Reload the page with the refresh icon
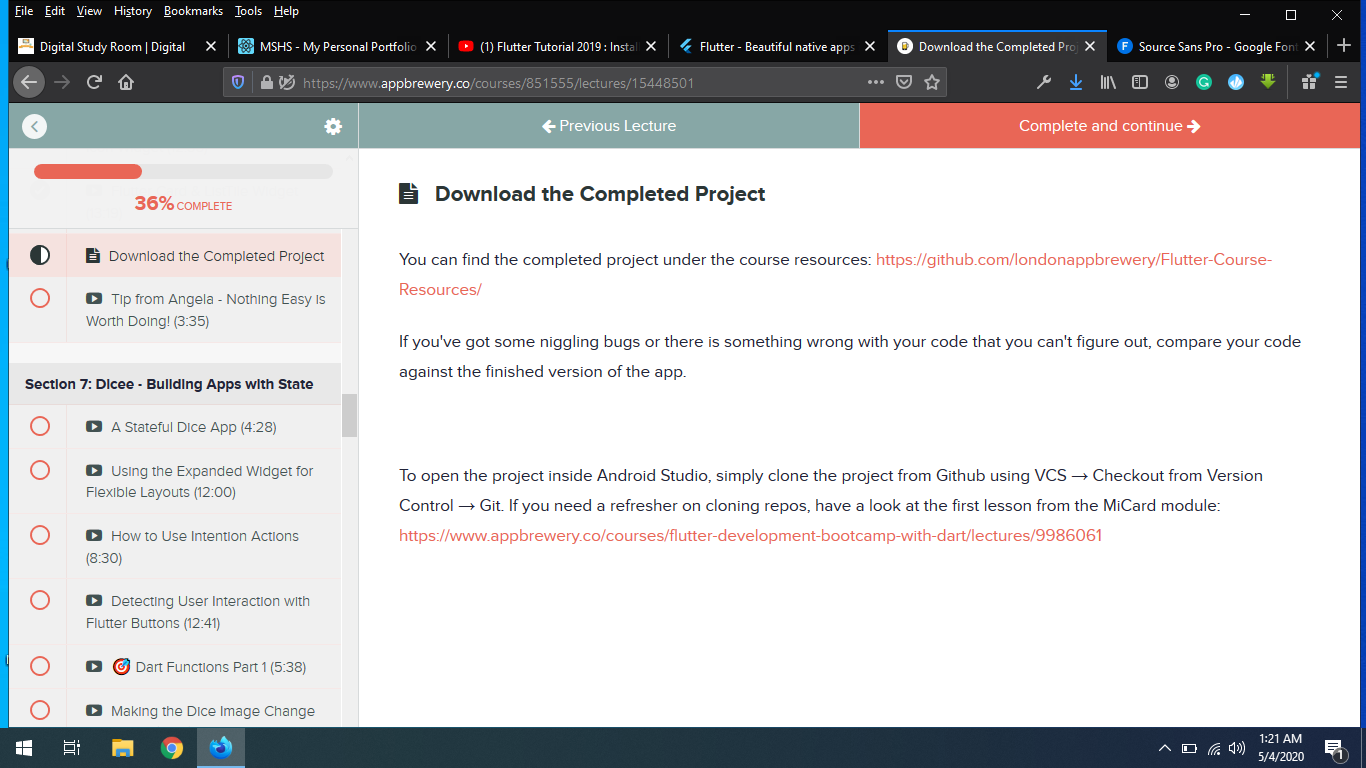This screenshot has height=768, width=1366. click(94, 83)
